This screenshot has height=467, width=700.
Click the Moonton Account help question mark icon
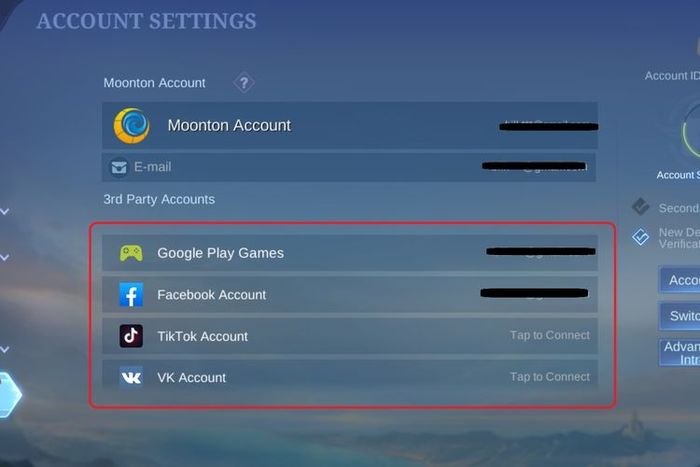coord(244,83)
